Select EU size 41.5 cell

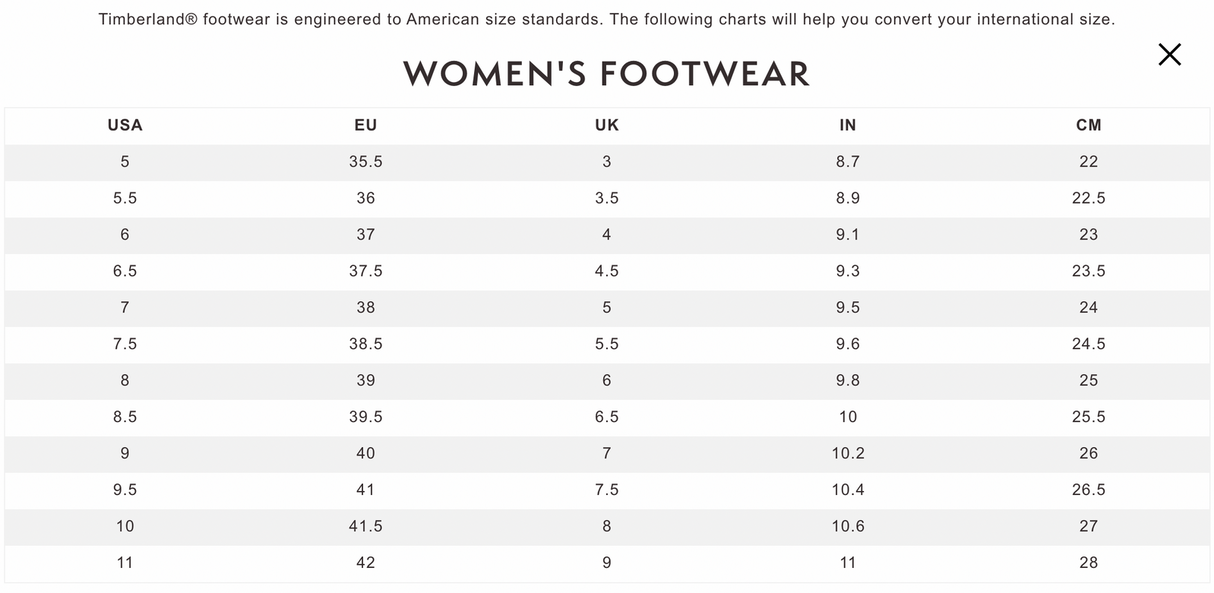[366, 526]
